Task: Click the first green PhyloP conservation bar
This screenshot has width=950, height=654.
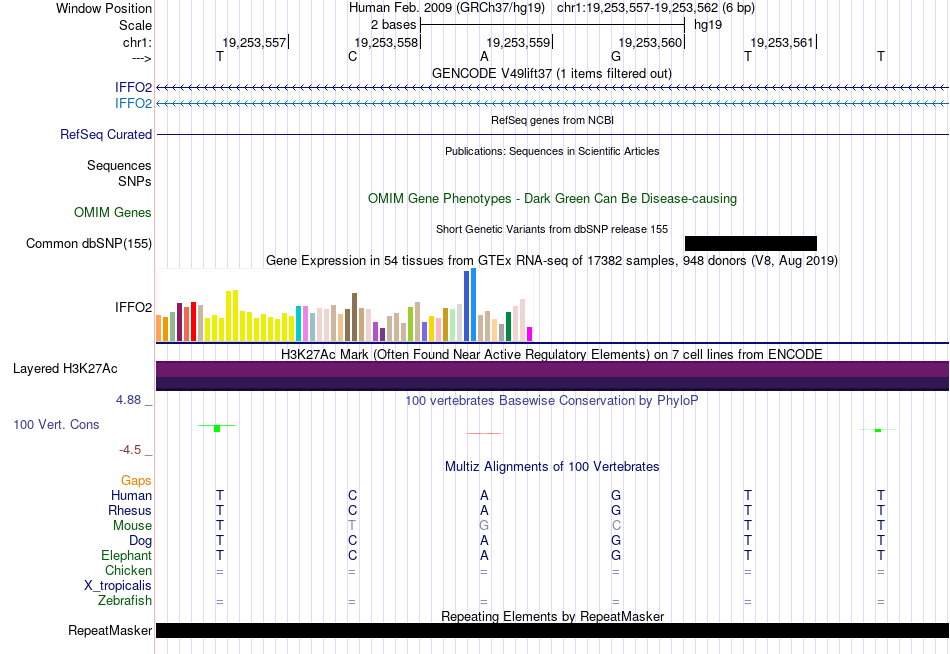Action: pyautogui.click(x=217, y=428)
